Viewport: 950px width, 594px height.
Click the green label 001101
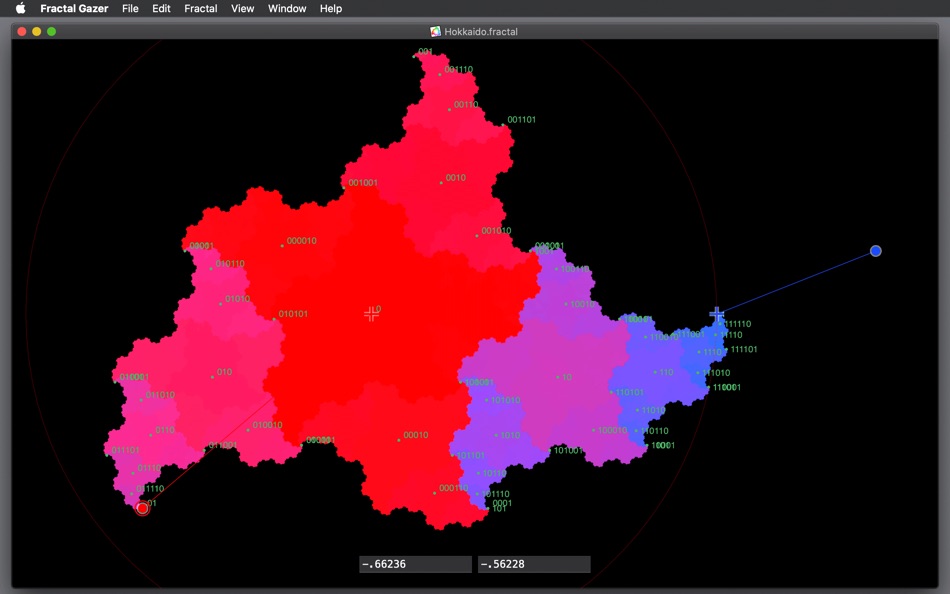521,119
